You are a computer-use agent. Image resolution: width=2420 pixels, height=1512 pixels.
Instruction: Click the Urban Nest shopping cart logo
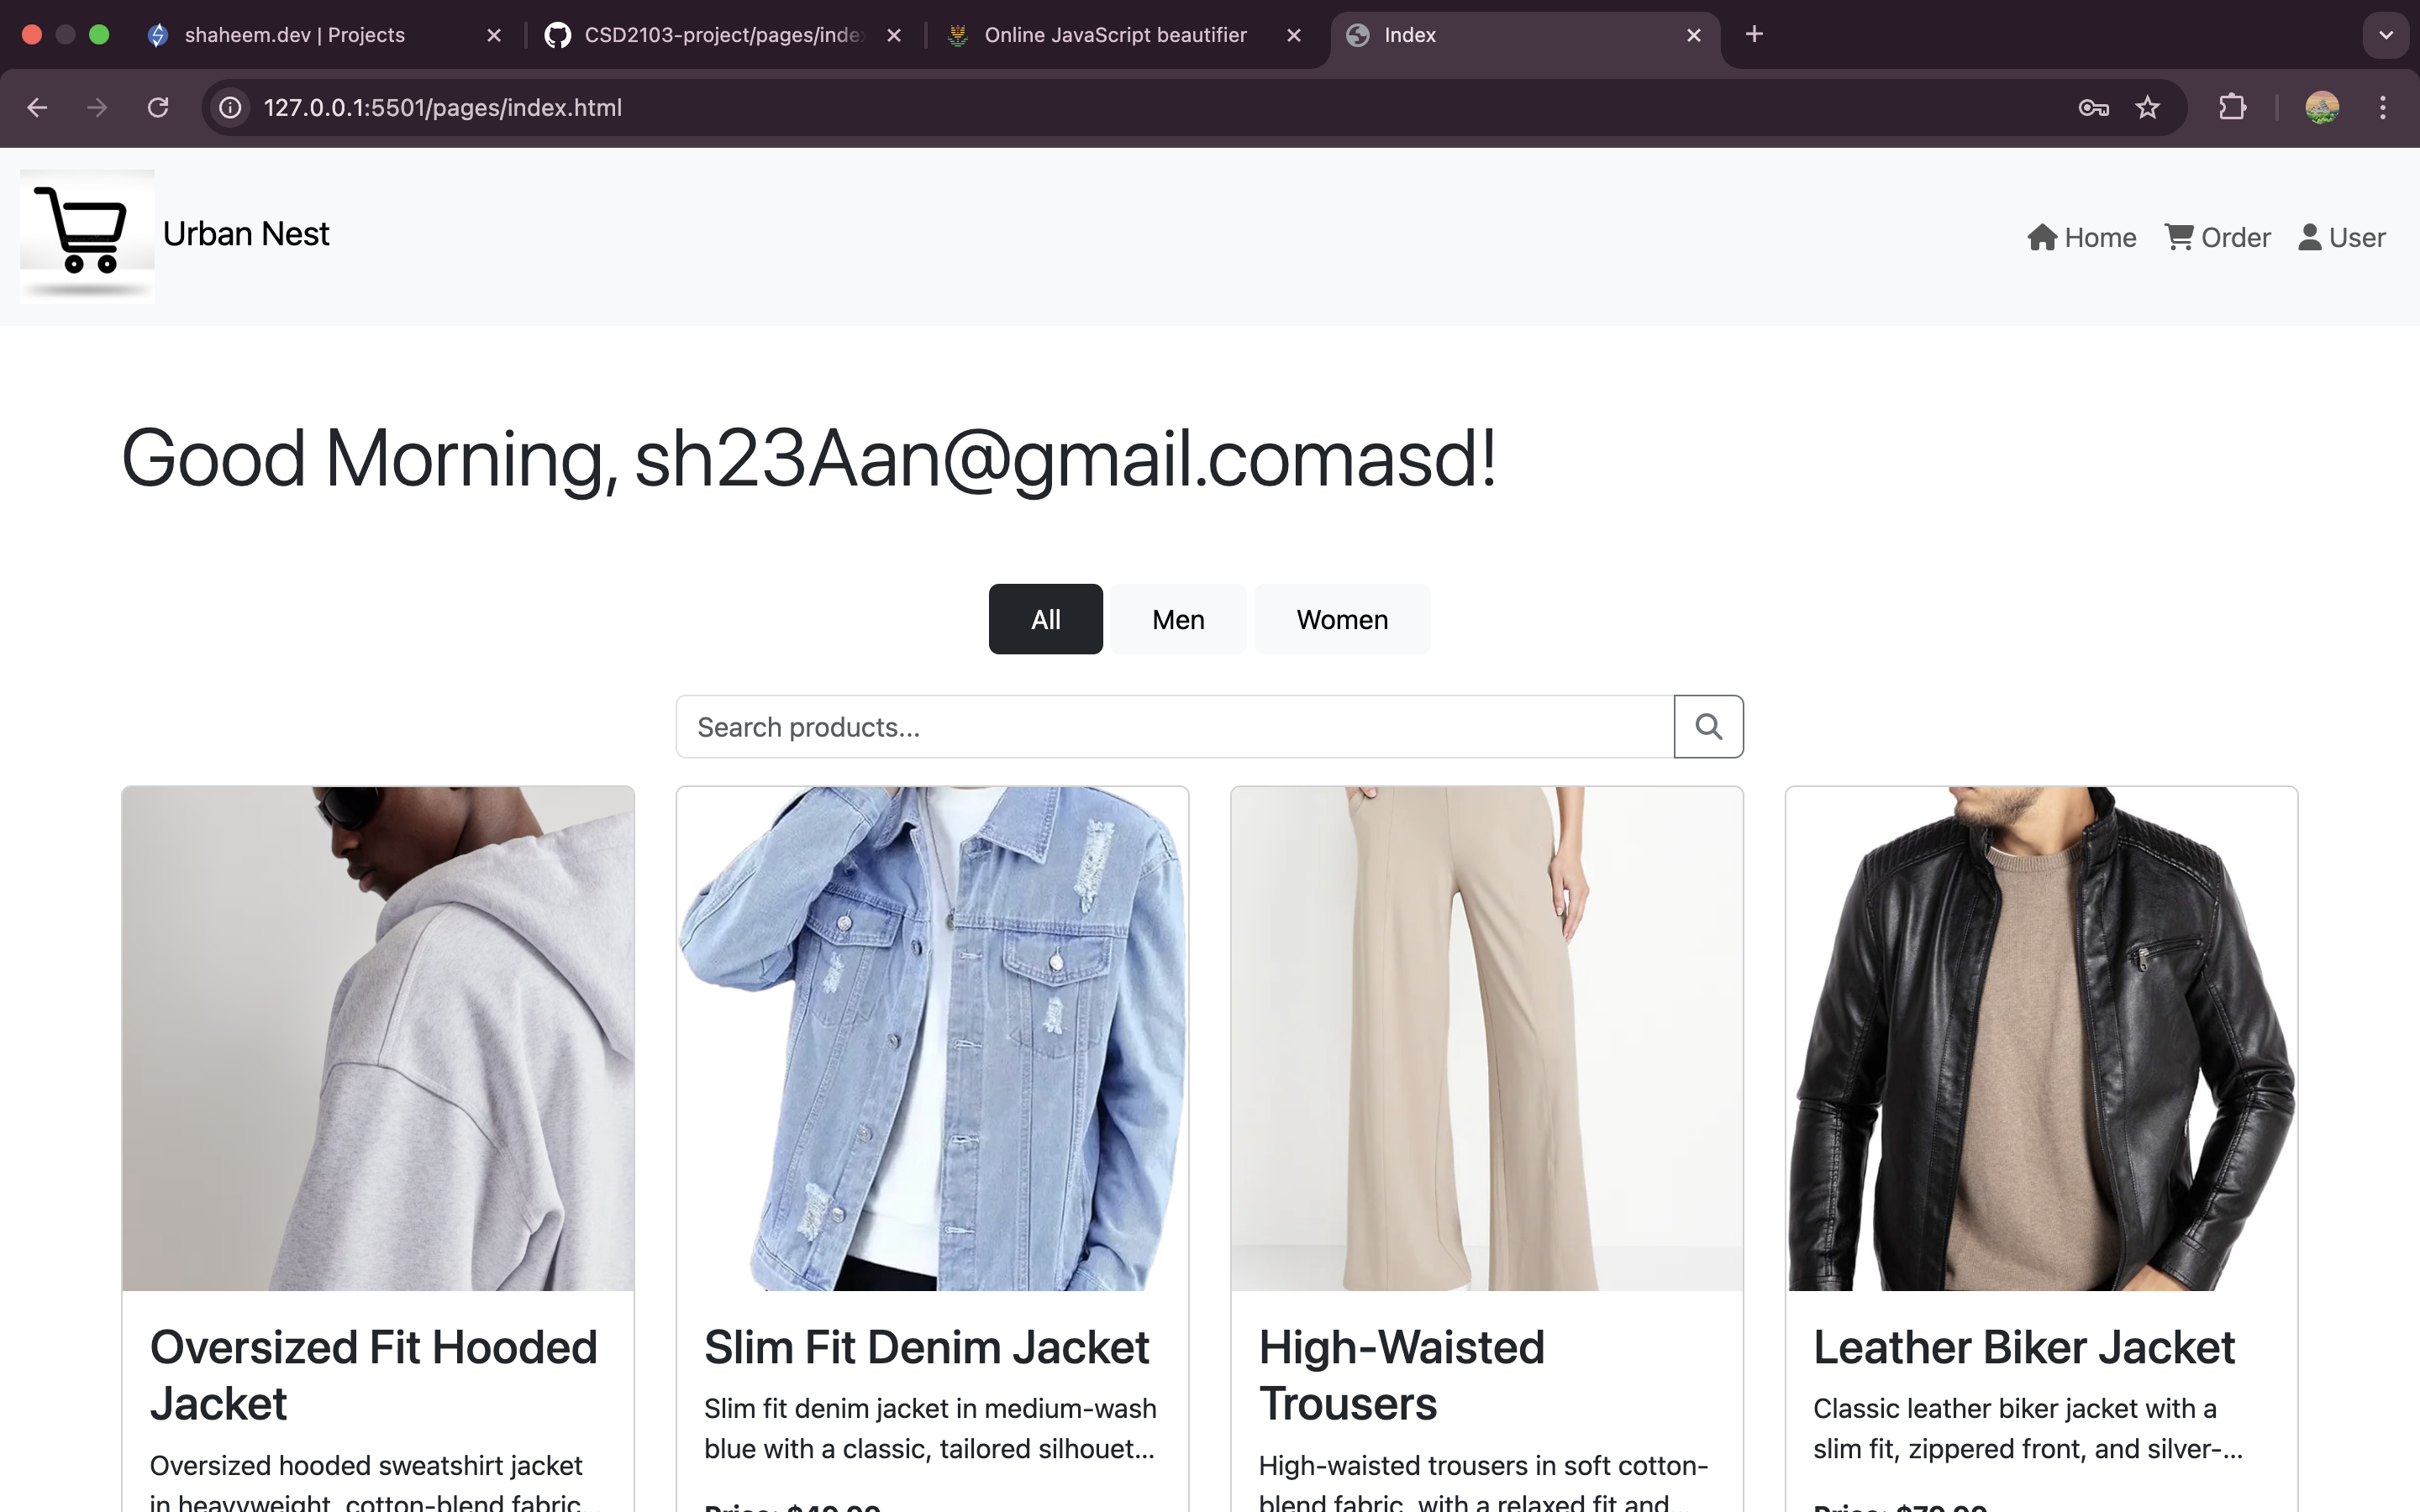pos(87,236)
